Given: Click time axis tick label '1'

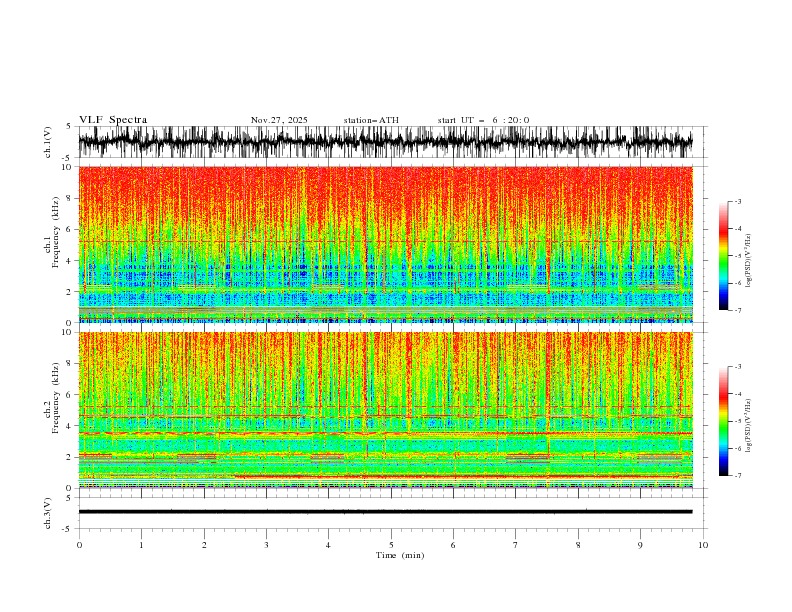Looking at the screenshot, I should click(x=141, y=545).
